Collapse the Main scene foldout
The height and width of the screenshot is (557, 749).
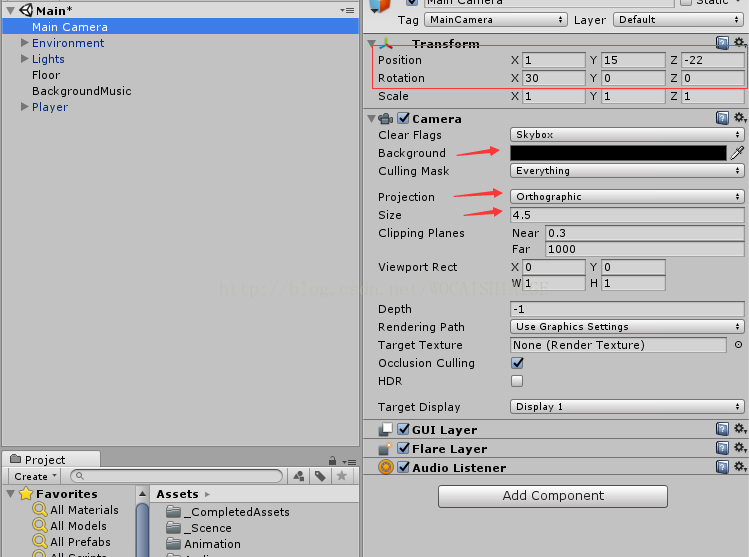coord(11,11)
